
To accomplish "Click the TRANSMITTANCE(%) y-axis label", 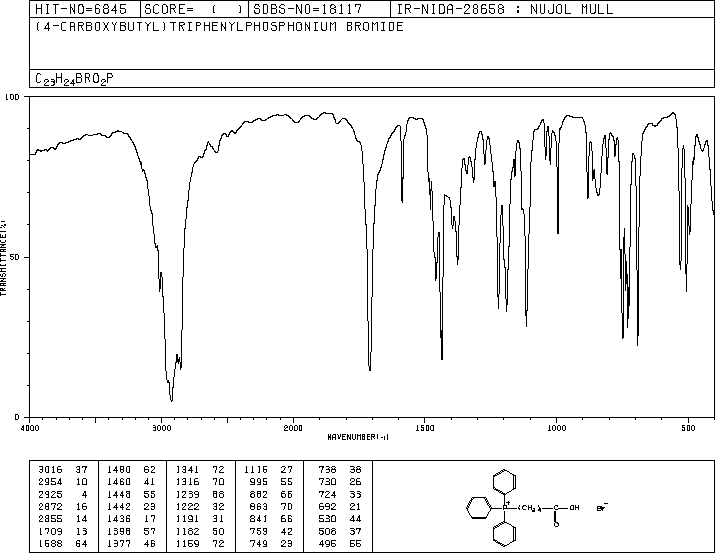I will (x=3, y=257).
